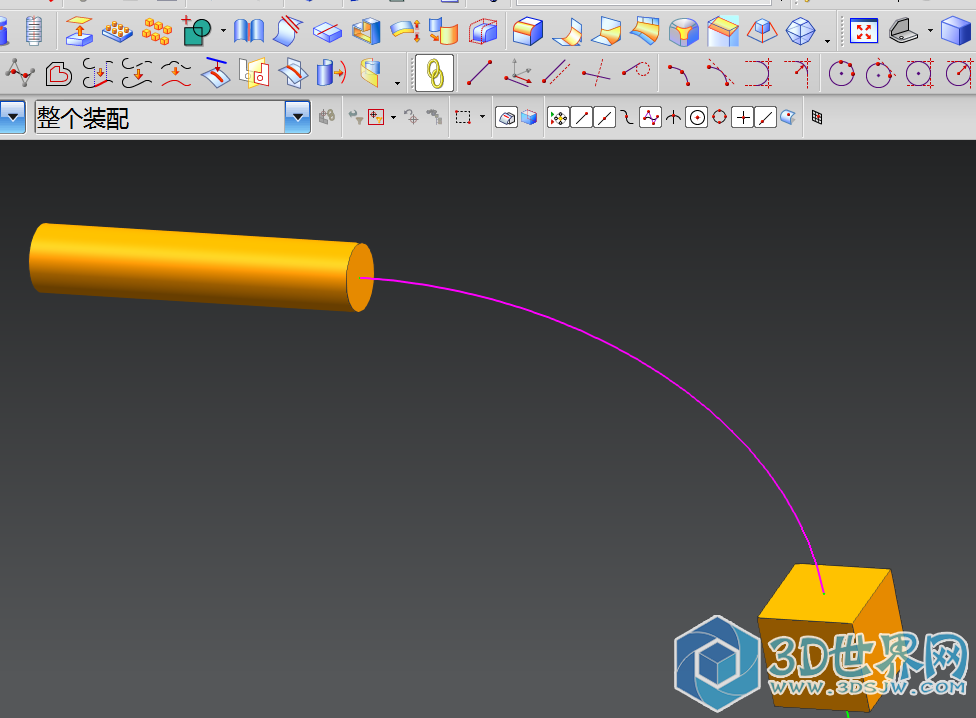Click the selection filter funnel reset icon
The width and height of the screenshot is (976, 718).
(x=355, y=117)
